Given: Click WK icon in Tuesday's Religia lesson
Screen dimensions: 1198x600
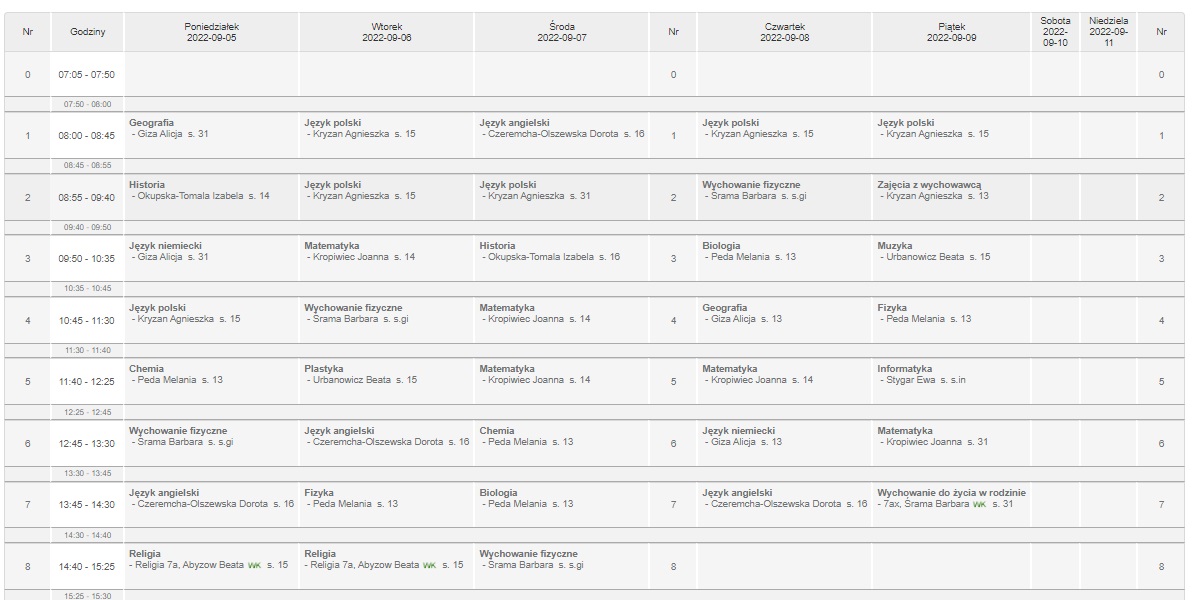Looking at the screenshot, I should (430, 565).
